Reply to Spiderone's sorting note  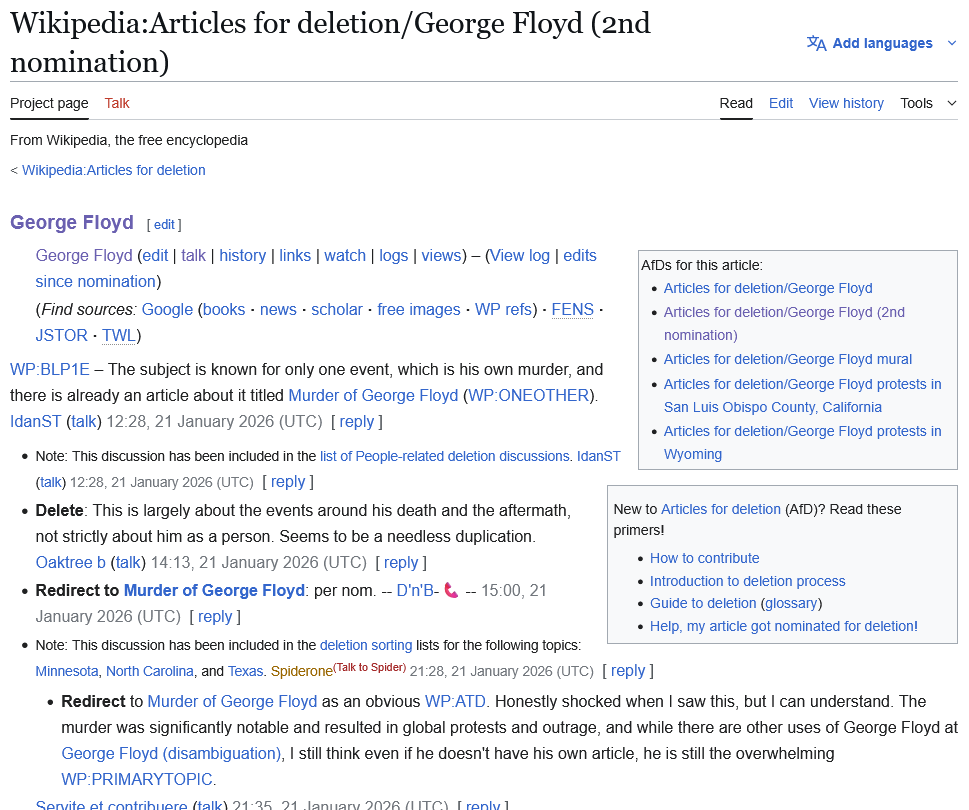(x=628, y=671)
